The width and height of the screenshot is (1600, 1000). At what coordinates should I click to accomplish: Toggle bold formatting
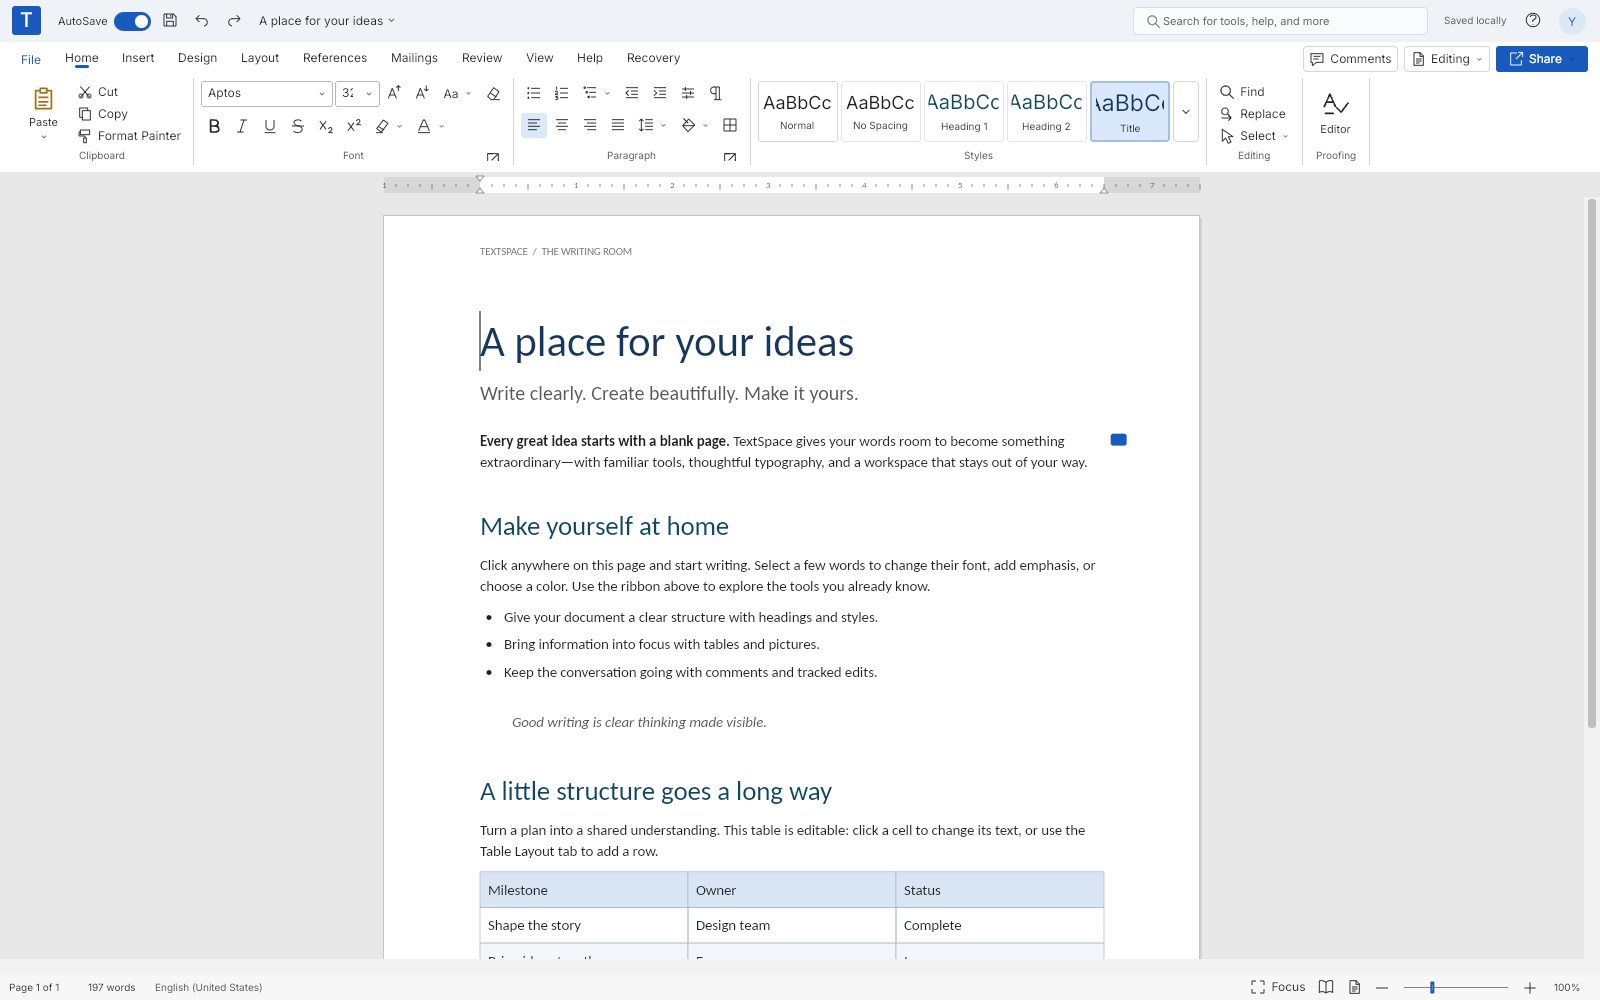pyautogui.click(x=214, y=126)
